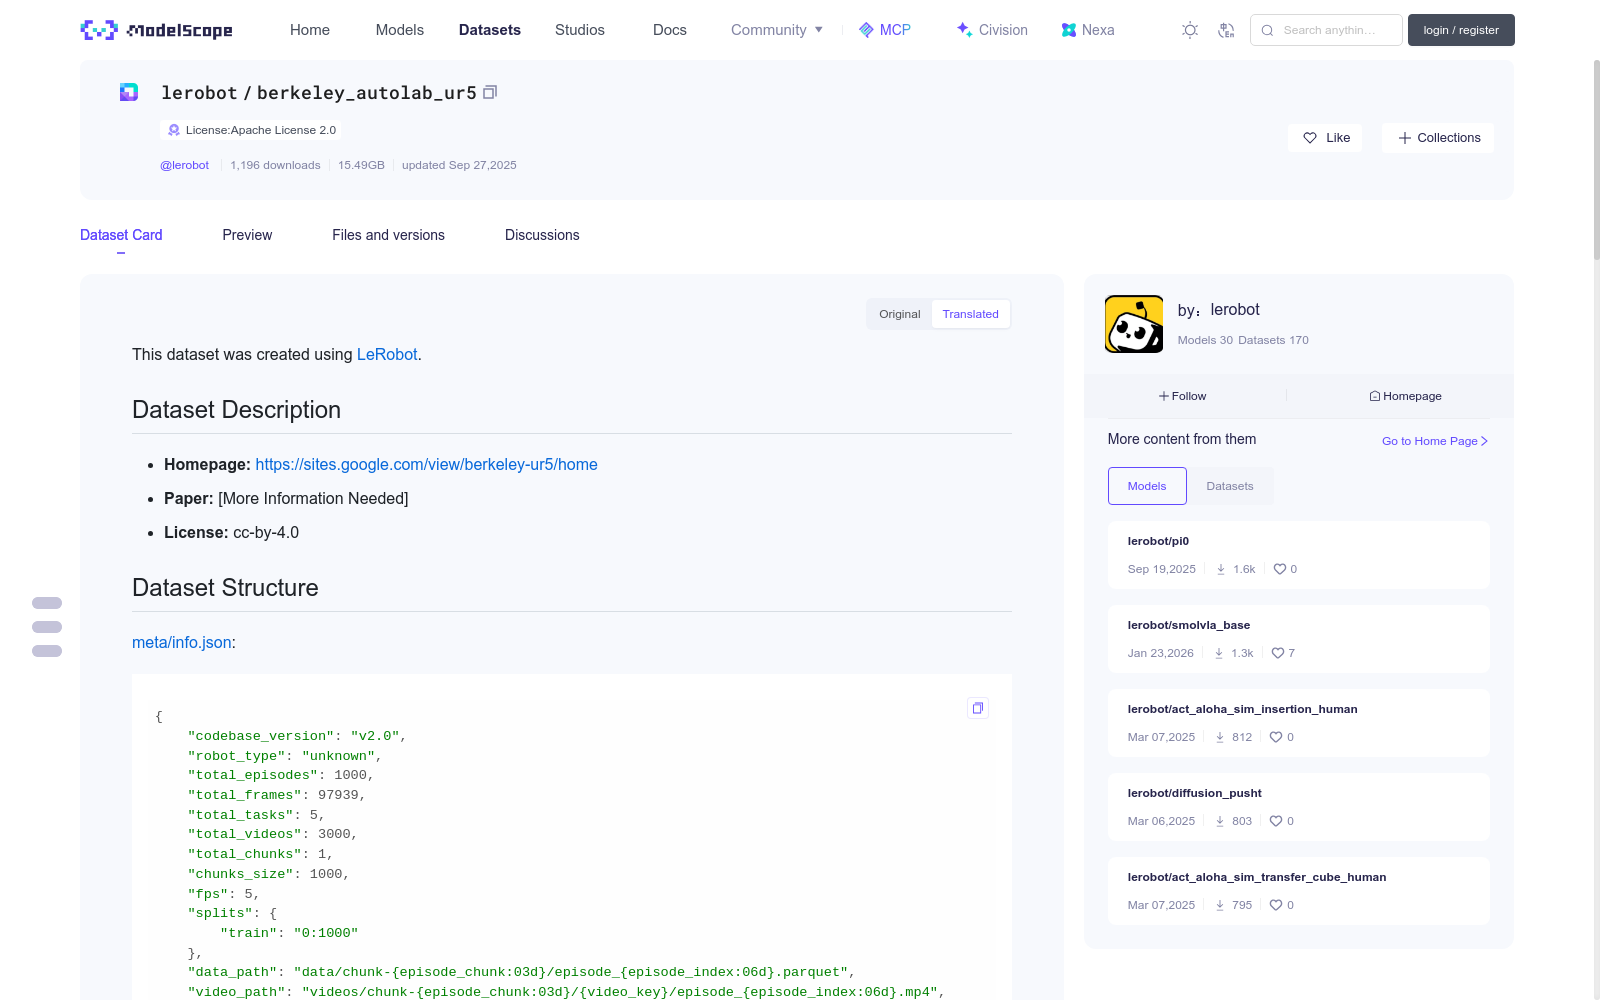The width and height of the screenshot is (1600, 1000).
Task: Switch the card to Translated text
Action: click(970, 314)
